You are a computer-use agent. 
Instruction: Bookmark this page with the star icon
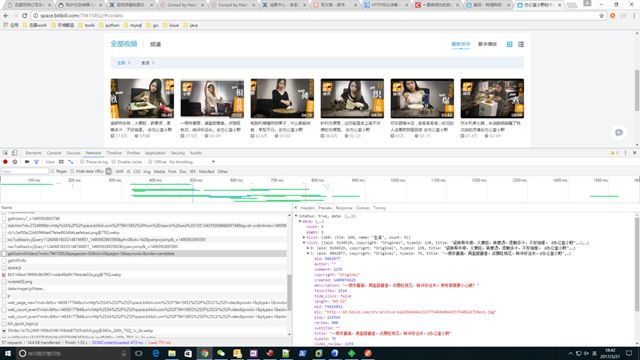pyautogui.click(x=602, y=16)
